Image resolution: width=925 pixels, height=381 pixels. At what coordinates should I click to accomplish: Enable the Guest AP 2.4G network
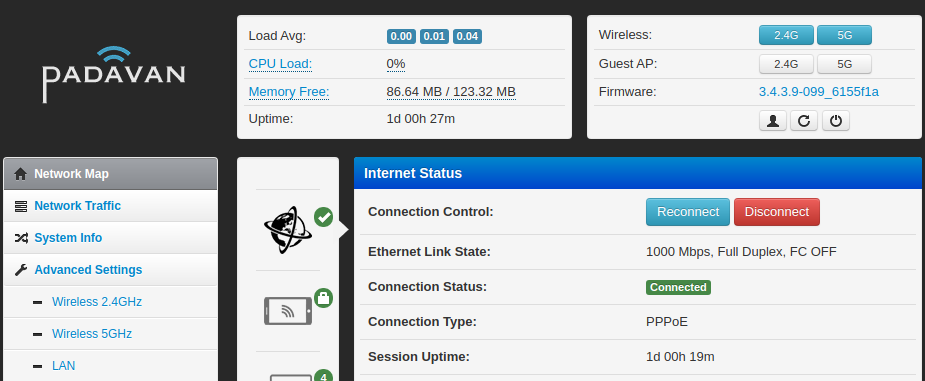(786, 64)
